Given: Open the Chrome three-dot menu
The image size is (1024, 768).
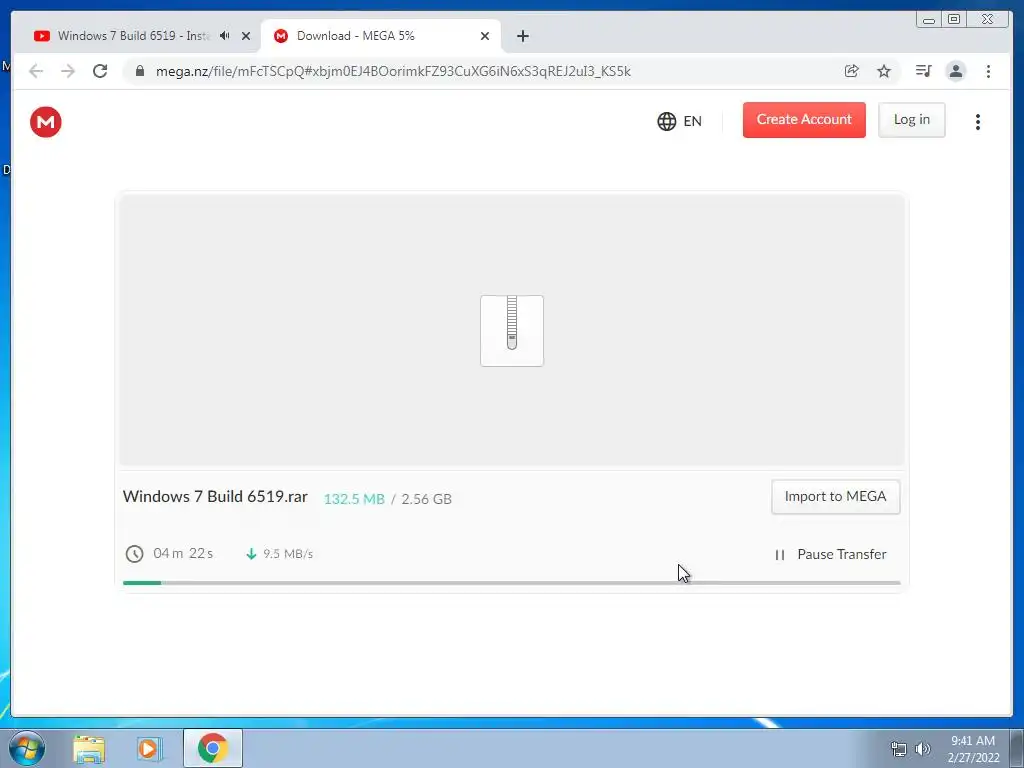Looking at the screenshot, I should pyautogui.click(x=988, y=71).
